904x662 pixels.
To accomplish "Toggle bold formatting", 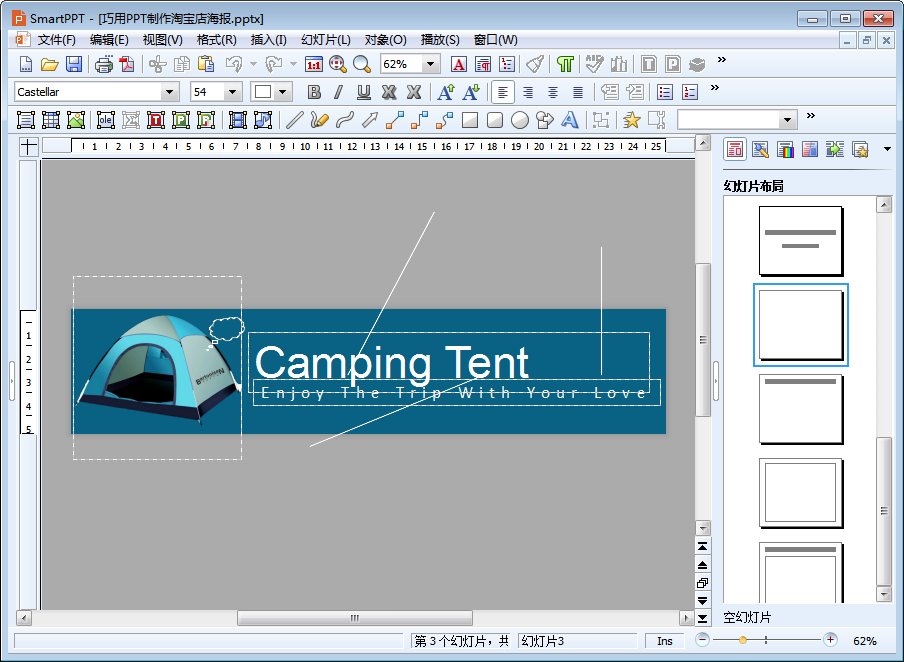I will tap(314, 92).
